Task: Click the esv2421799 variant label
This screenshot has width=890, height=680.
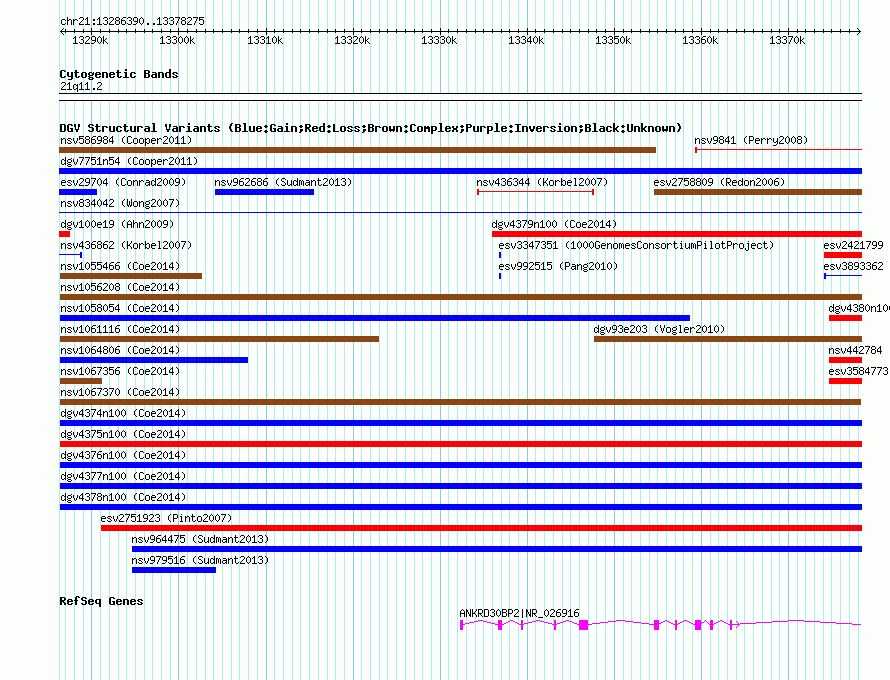Action: [854, 245]
